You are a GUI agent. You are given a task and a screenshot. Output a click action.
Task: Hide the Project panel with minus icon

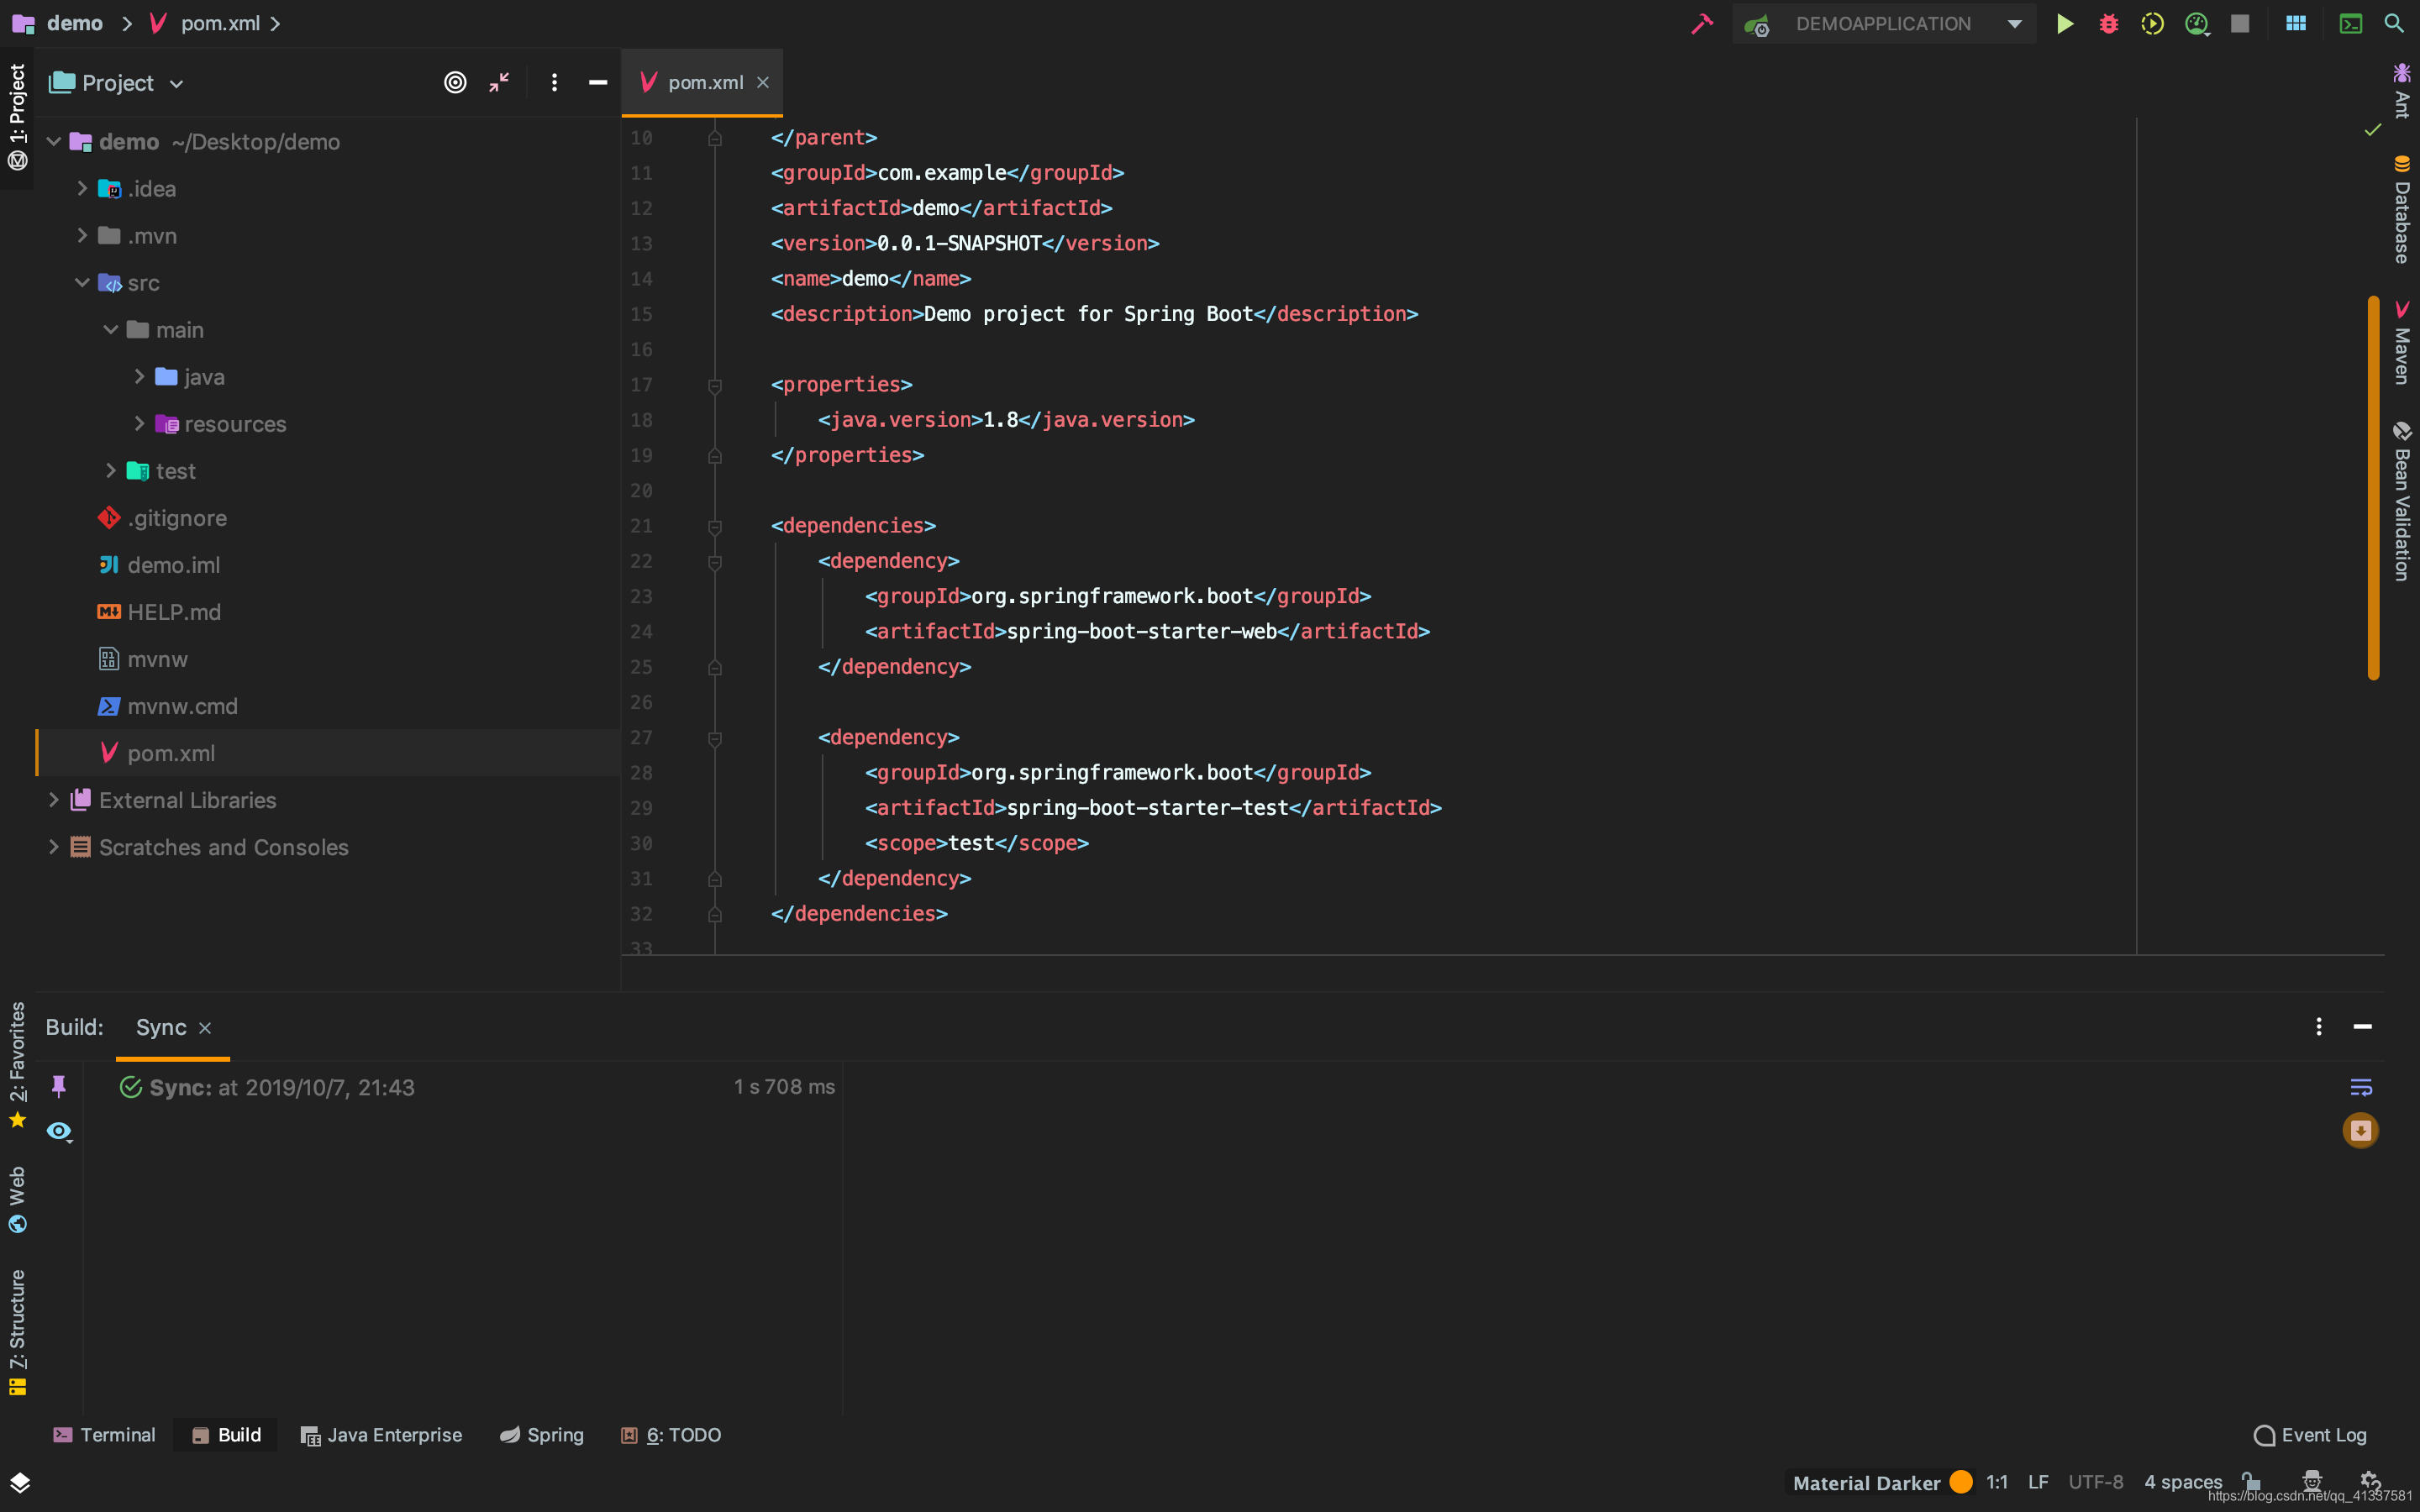pyautogui.click(x=598, y=83)
